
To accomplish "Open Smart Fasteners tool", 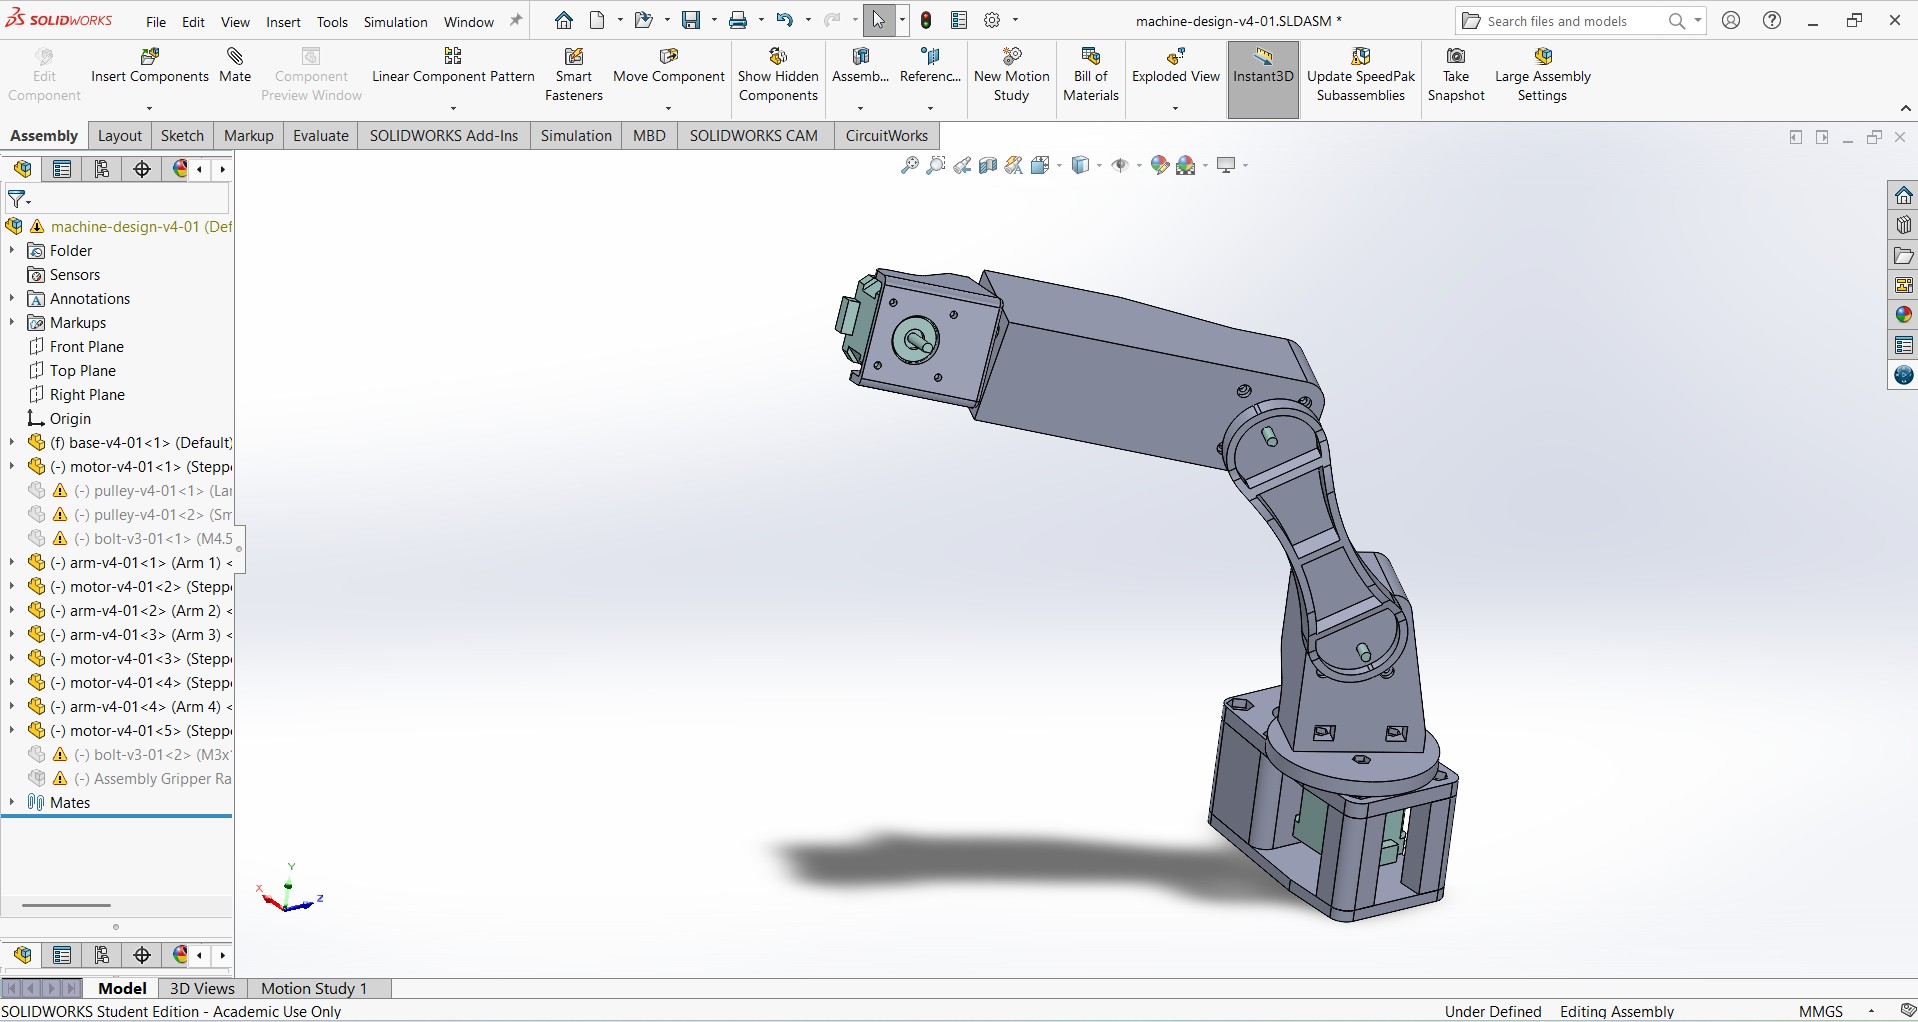I will pyautogui.click(x=574, y=75).
